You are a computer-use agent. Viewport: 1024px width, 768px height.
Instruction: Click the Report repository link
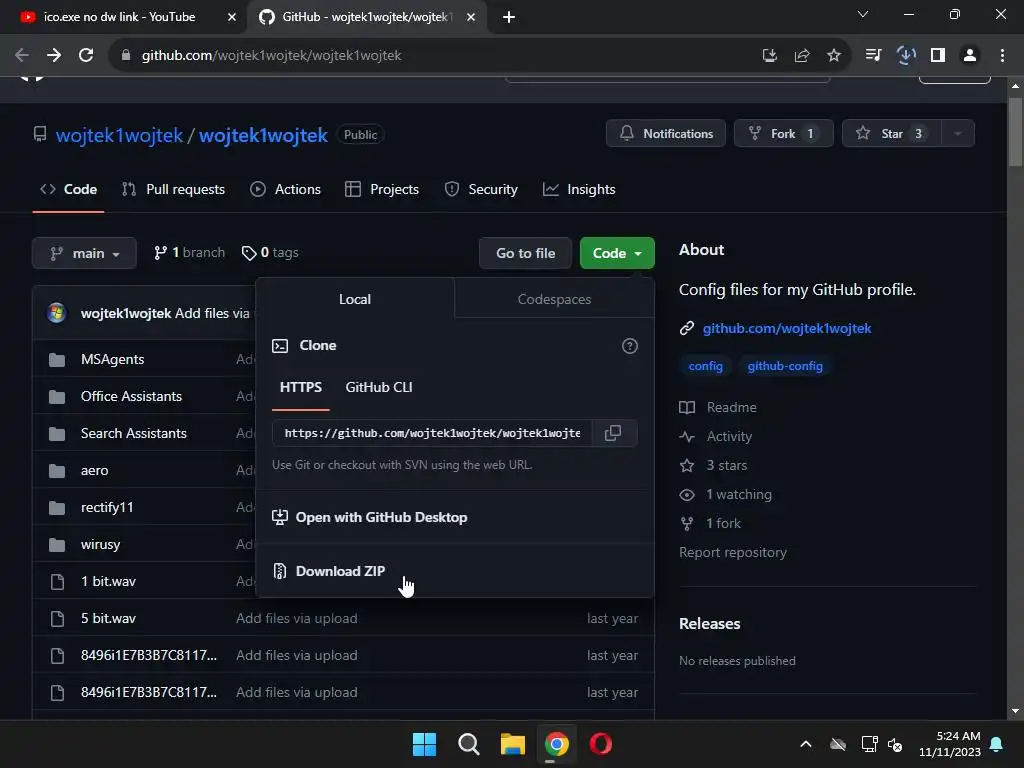[733, 552]
